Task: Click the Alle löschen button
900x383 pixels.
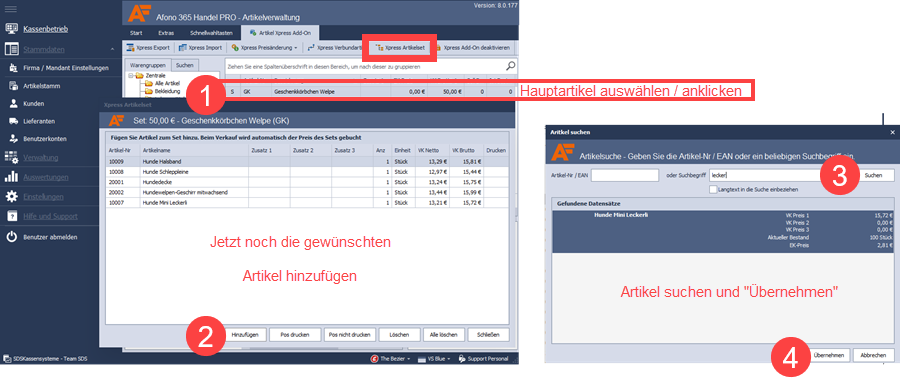Action: tap(443, 334)
